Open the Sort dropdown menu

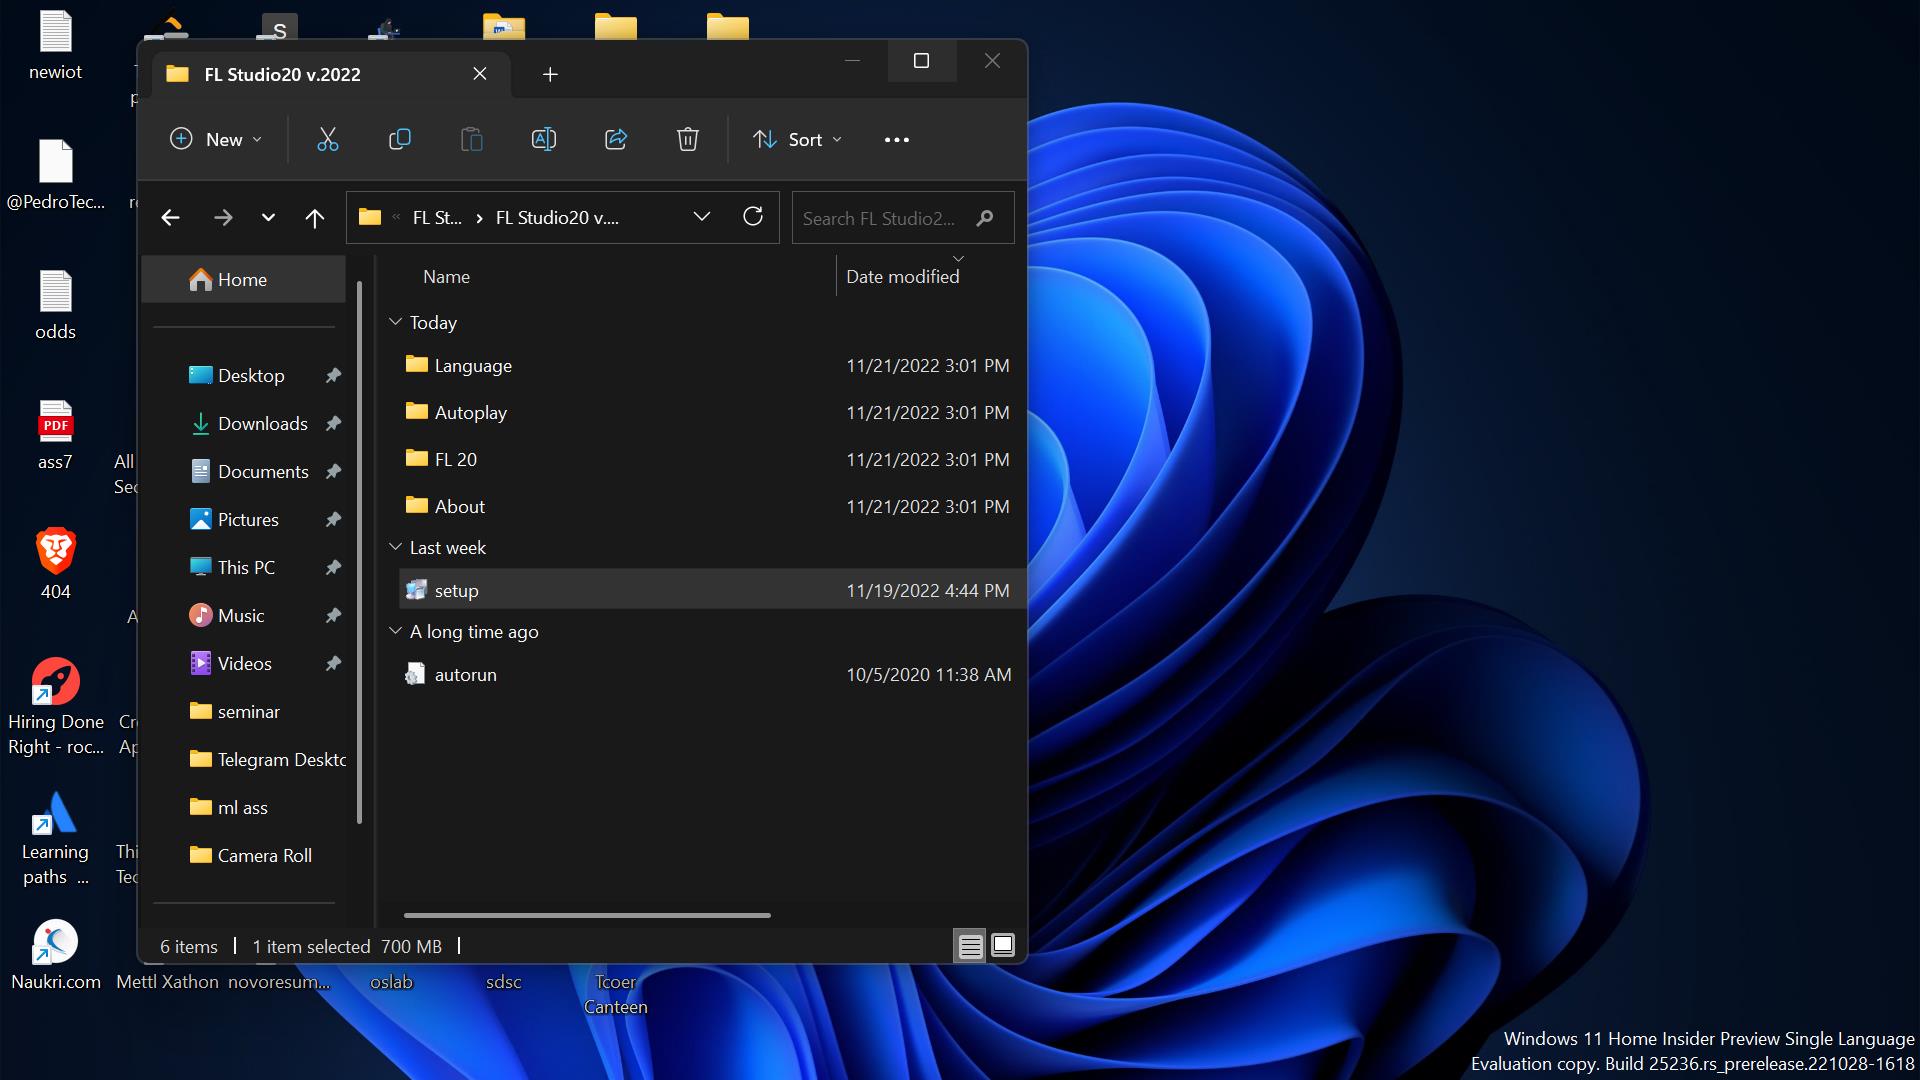797,140
